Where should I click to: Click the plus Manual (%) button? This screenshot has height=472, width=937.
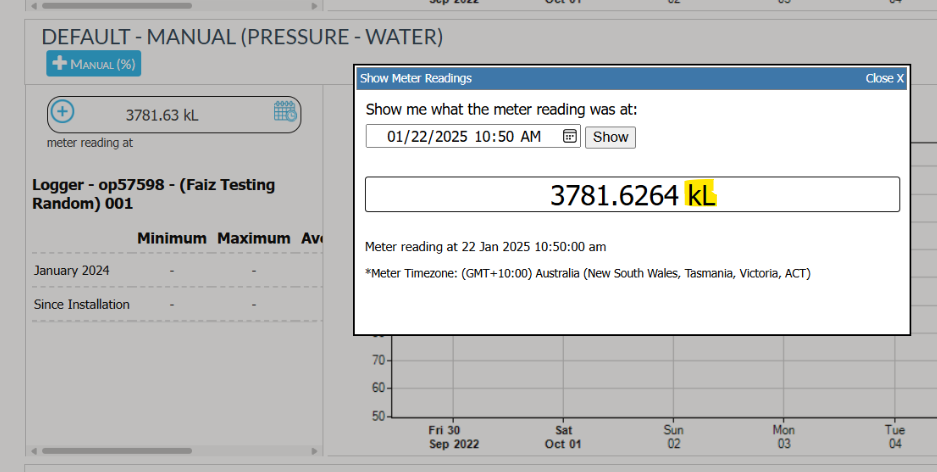pyautogui.click(x=93, y=64)
